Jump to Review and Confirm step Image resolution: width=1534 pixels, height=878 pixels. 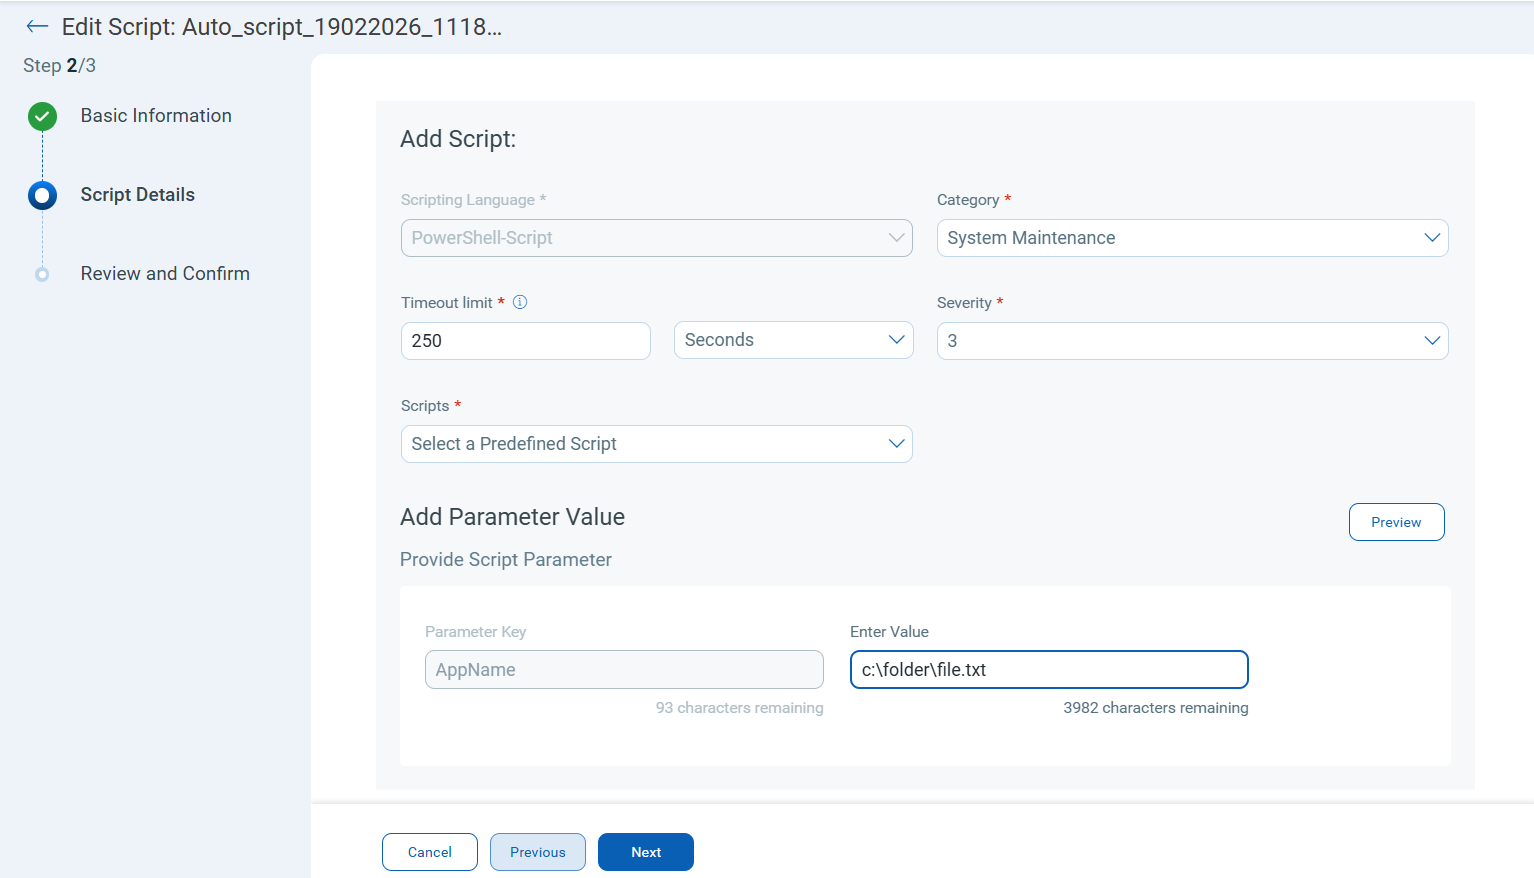(x=165, y=274)
